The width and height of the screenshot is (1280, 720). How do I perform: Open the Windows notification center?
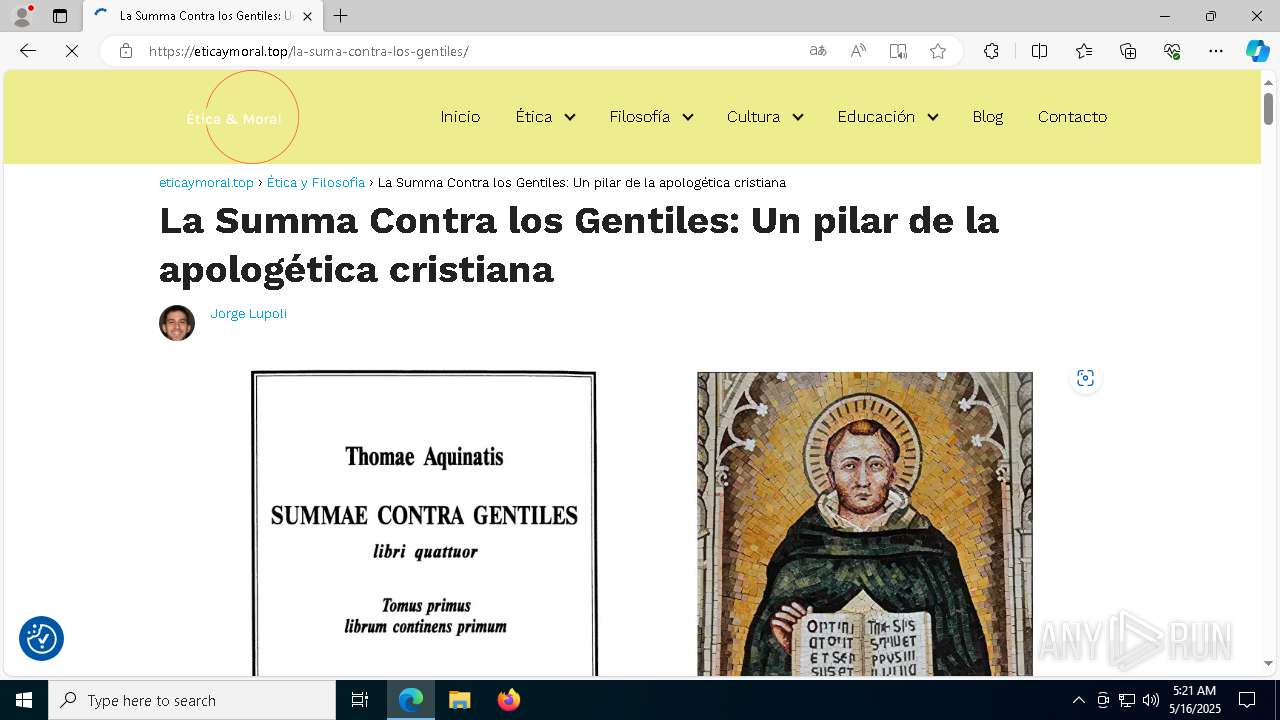click(1247, 700)
